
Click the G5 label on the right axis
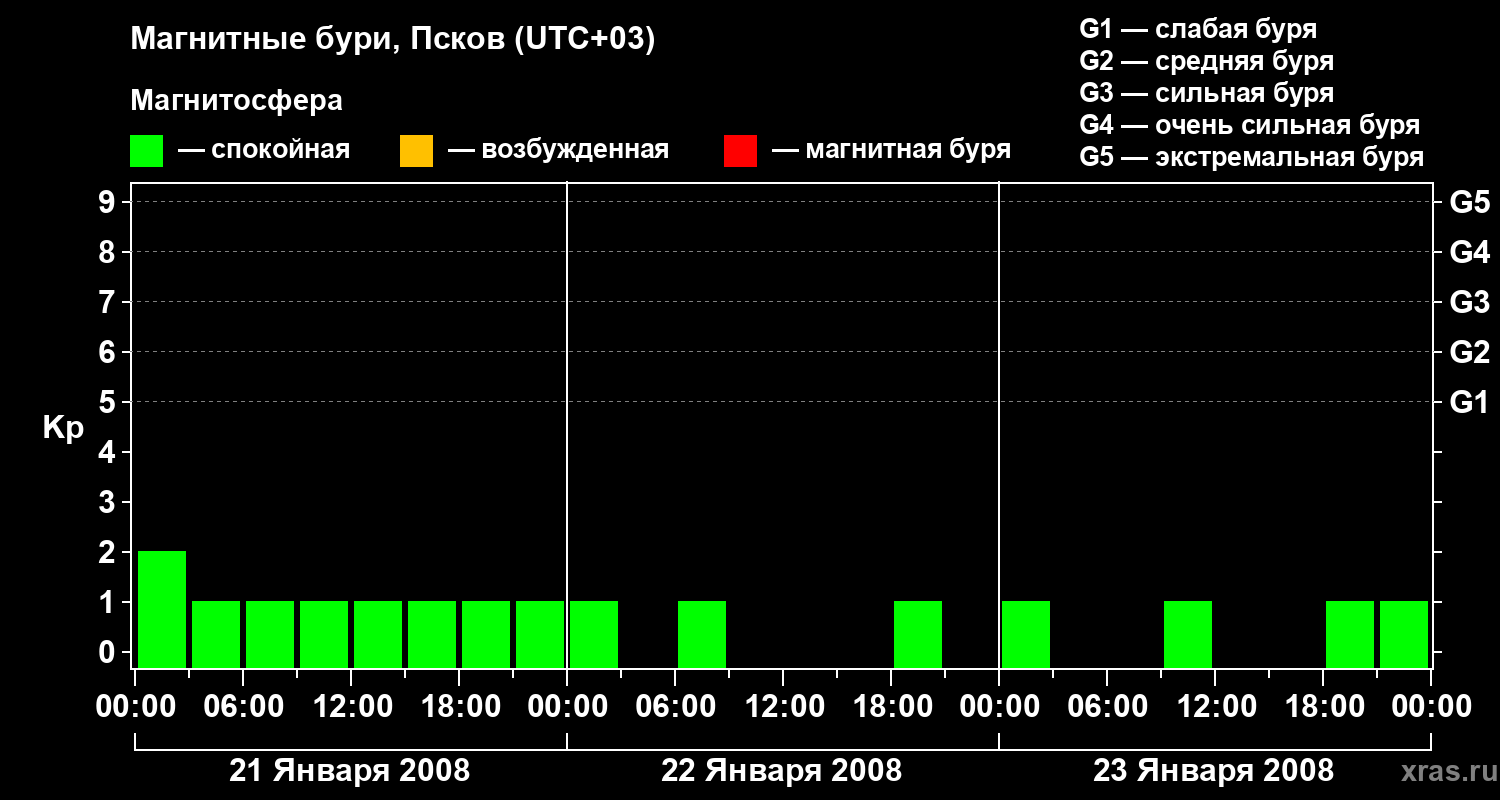click(x=1470, y=202)
